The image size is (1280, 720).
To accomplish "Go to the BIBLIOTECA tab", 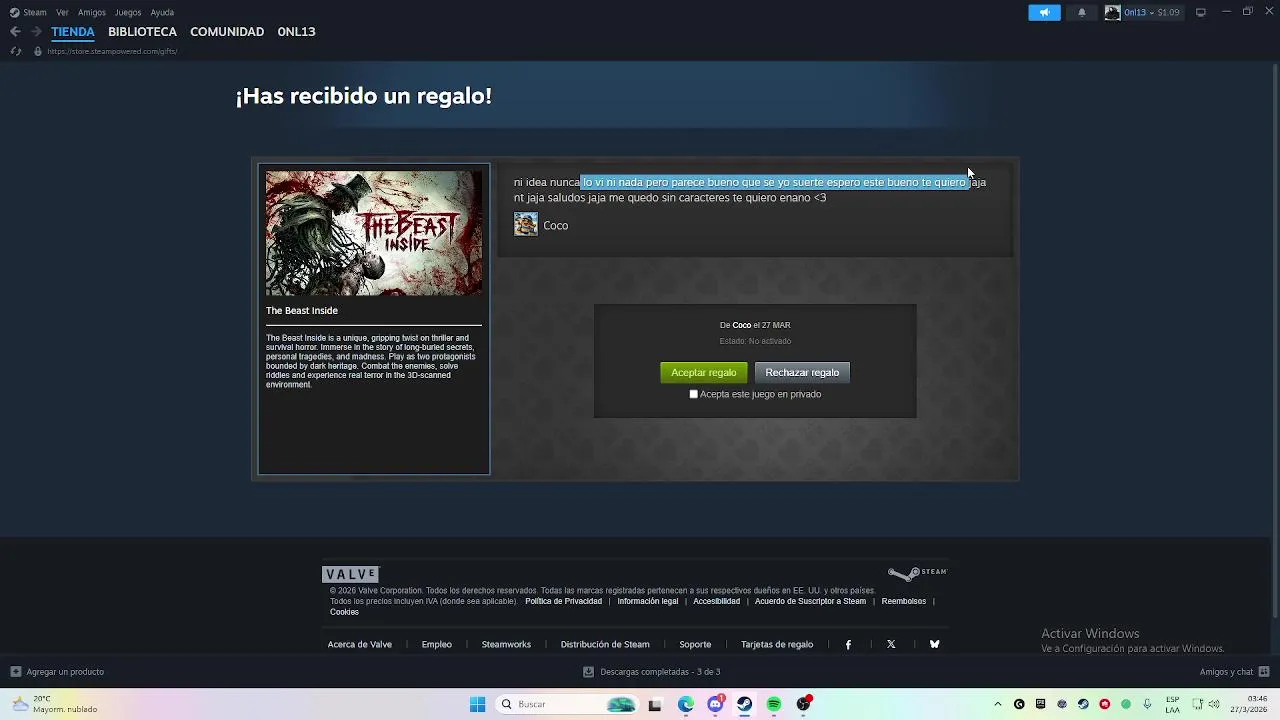I will coord(142,32).
